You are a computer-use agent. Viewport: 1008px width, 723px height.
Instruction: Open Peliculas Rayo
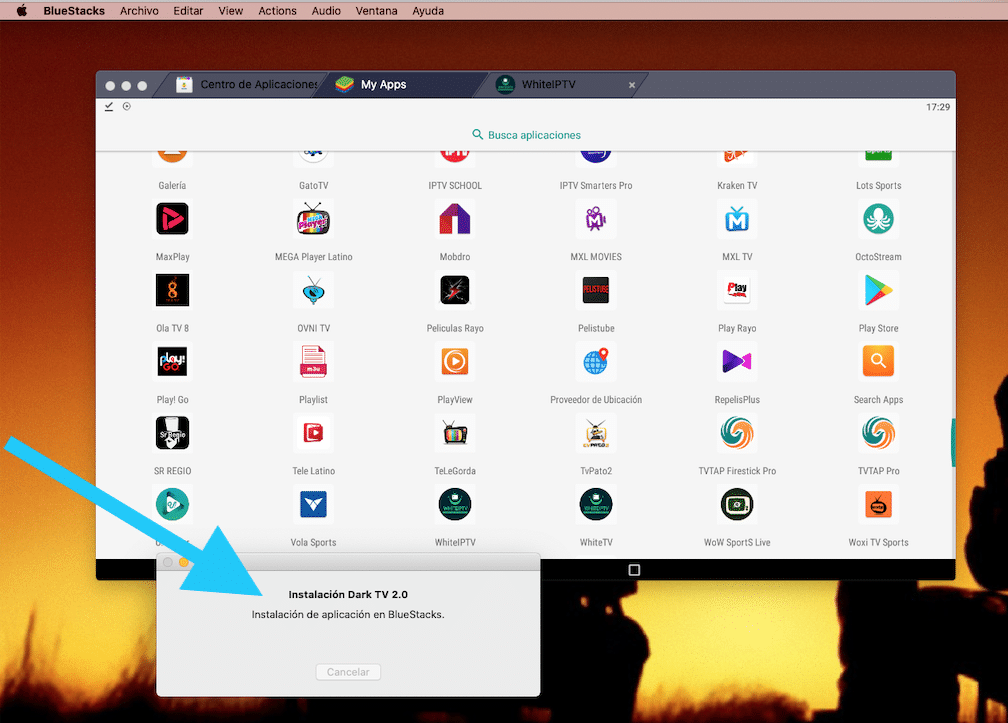coord(455,290)
